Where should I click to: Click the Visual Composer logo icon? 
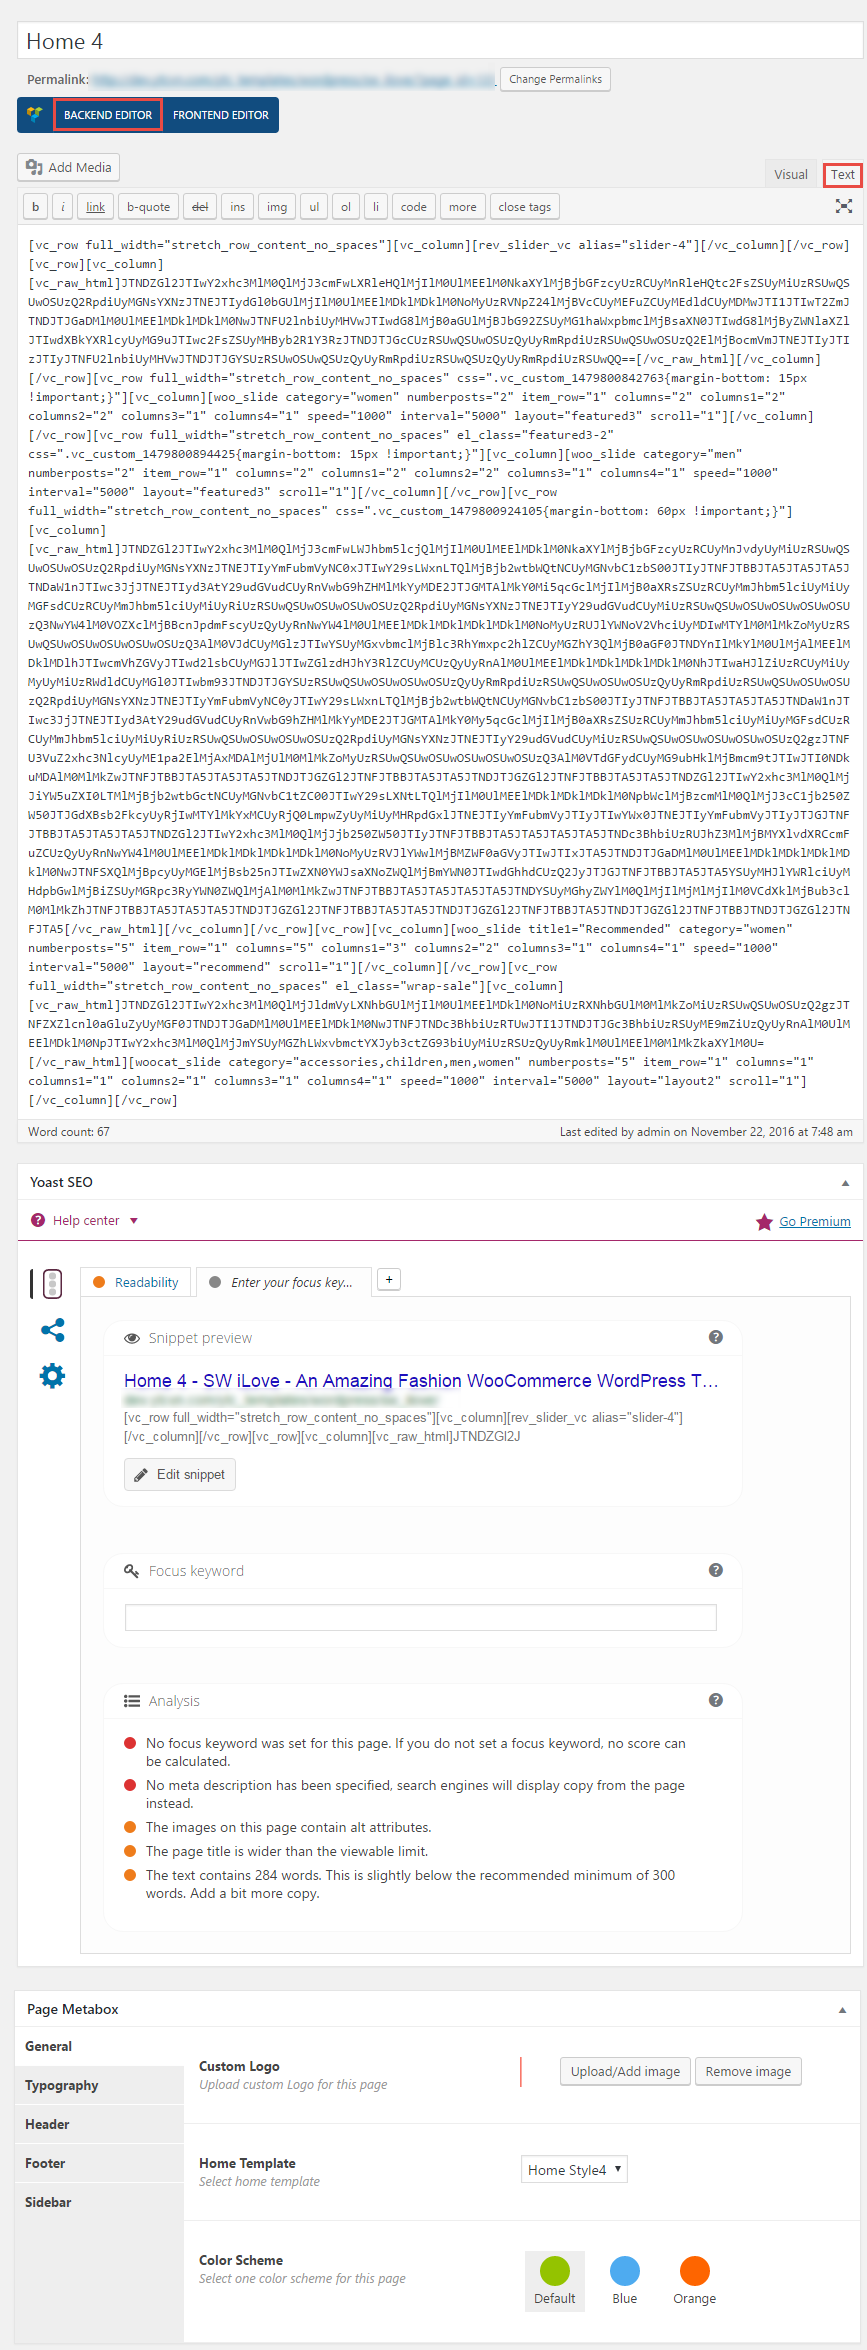(x=35, y=115)
